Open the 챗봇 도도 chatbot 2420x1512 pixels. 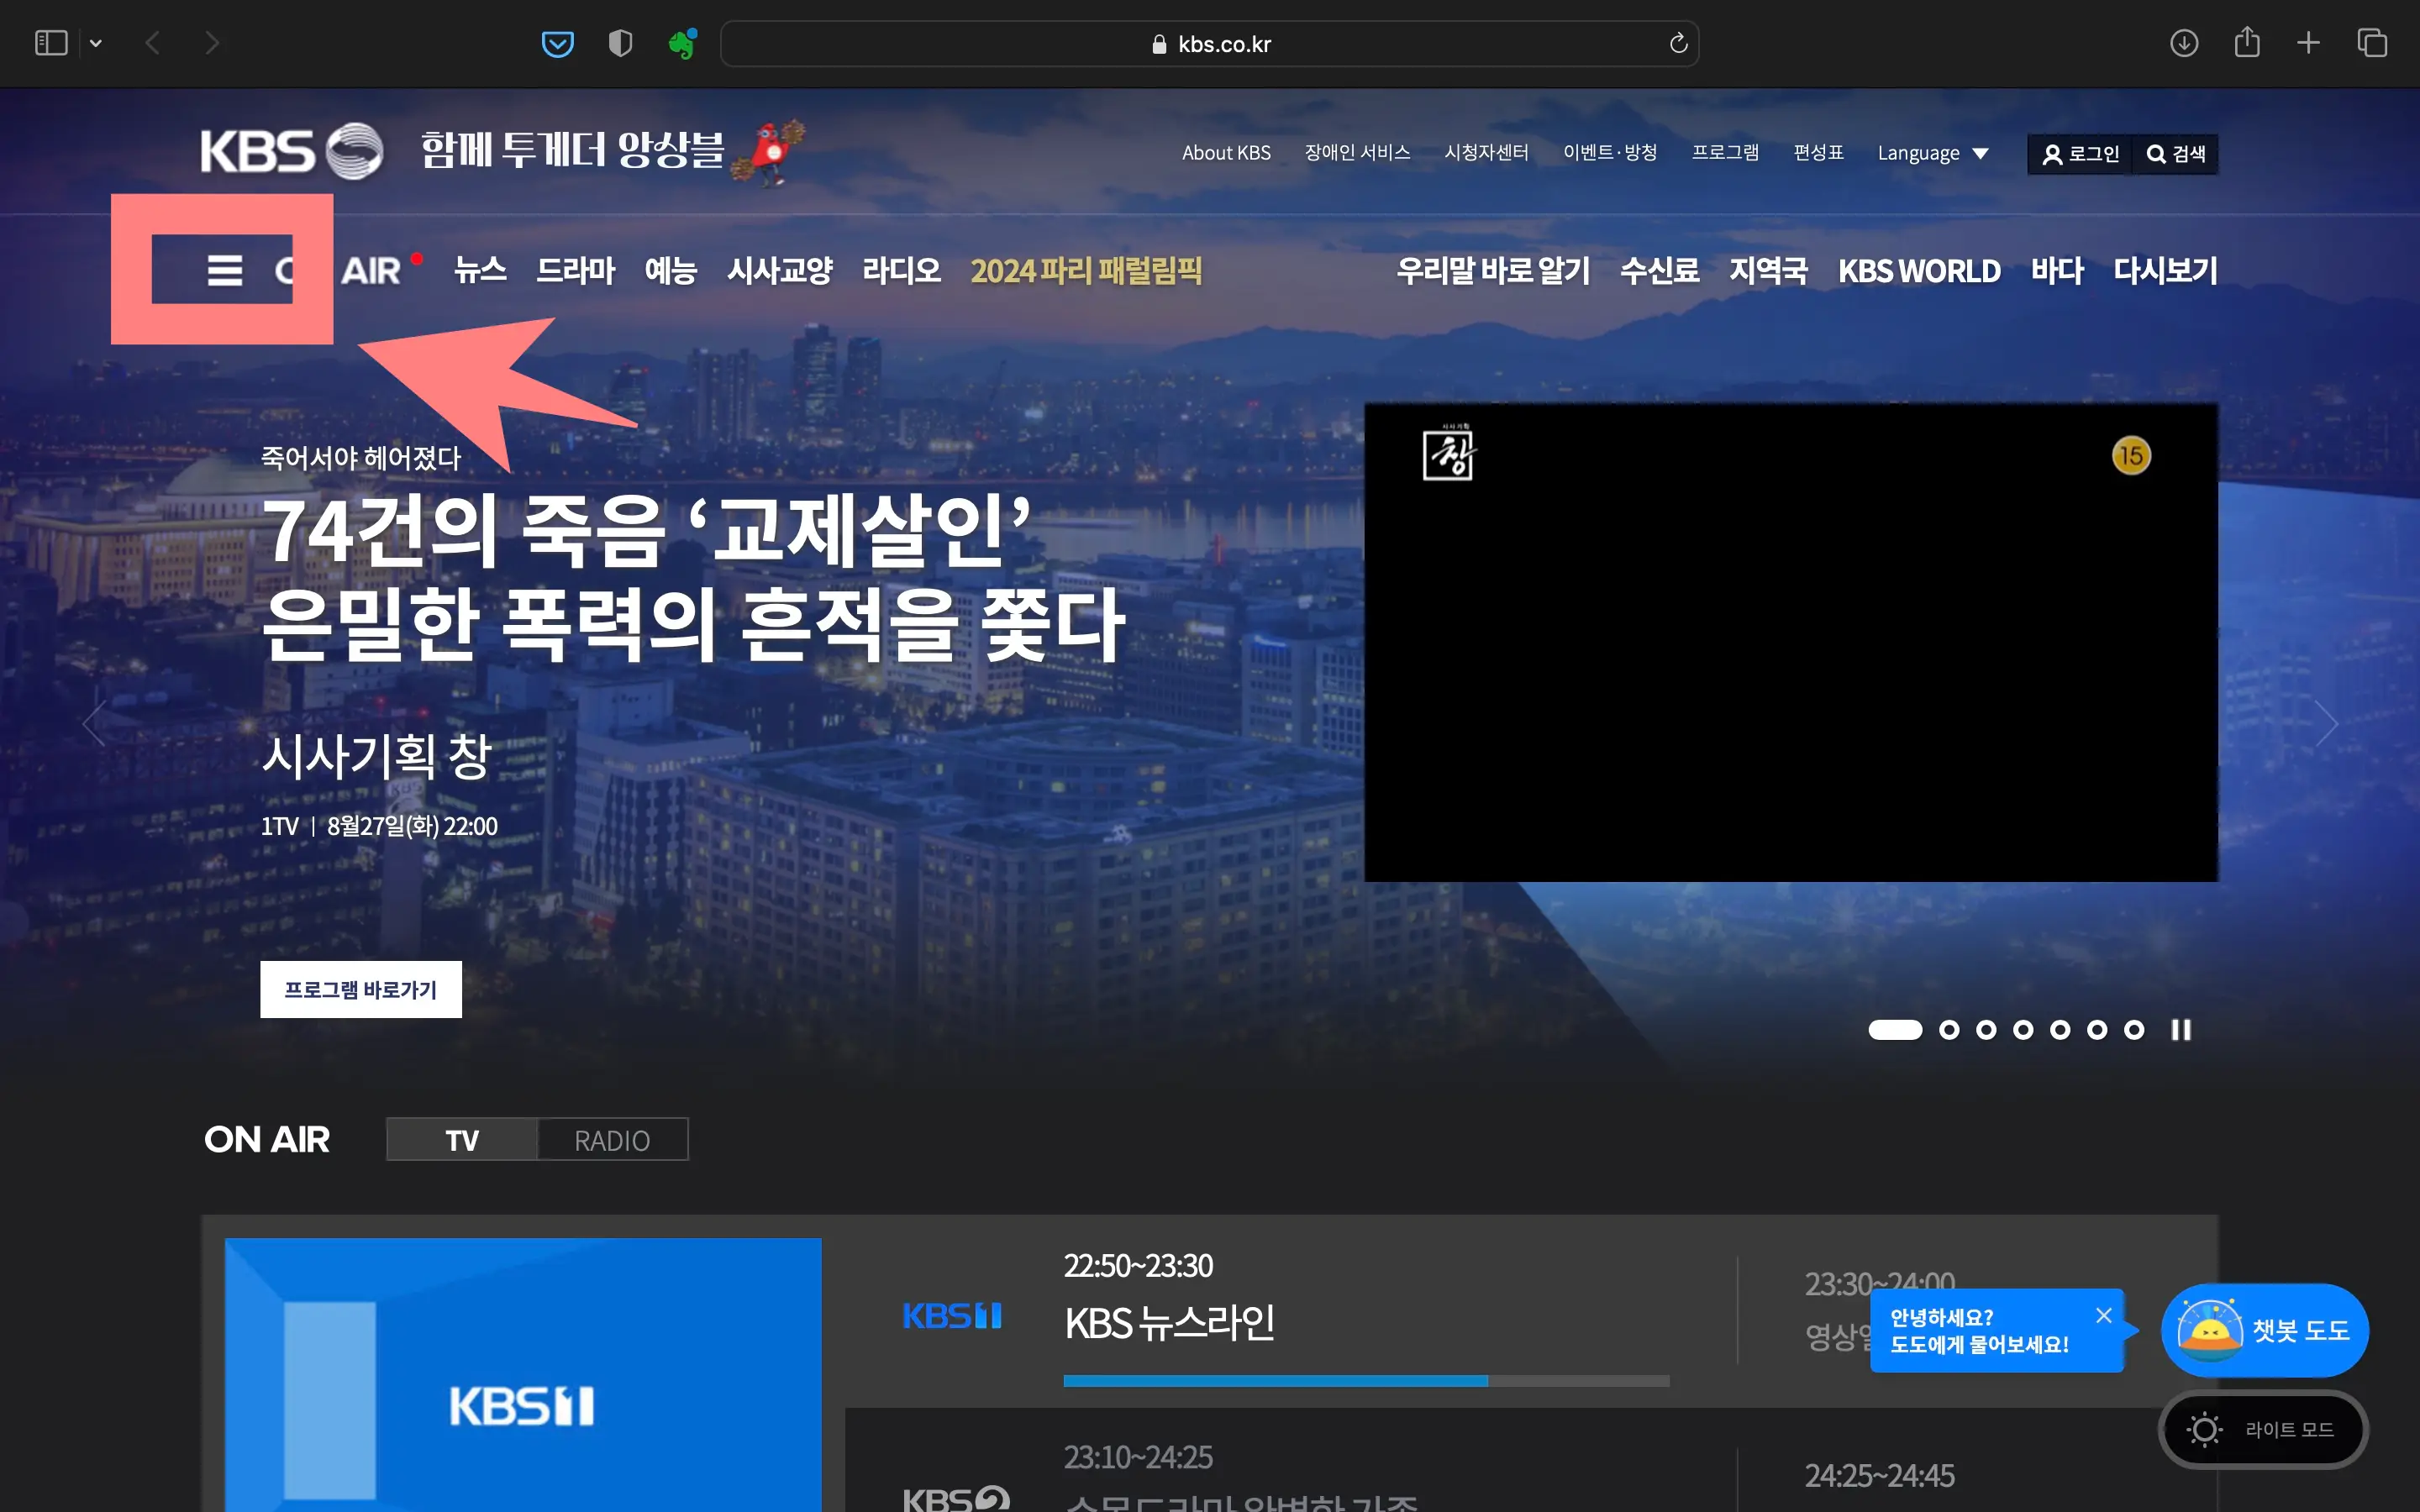pos(2264,1330)
